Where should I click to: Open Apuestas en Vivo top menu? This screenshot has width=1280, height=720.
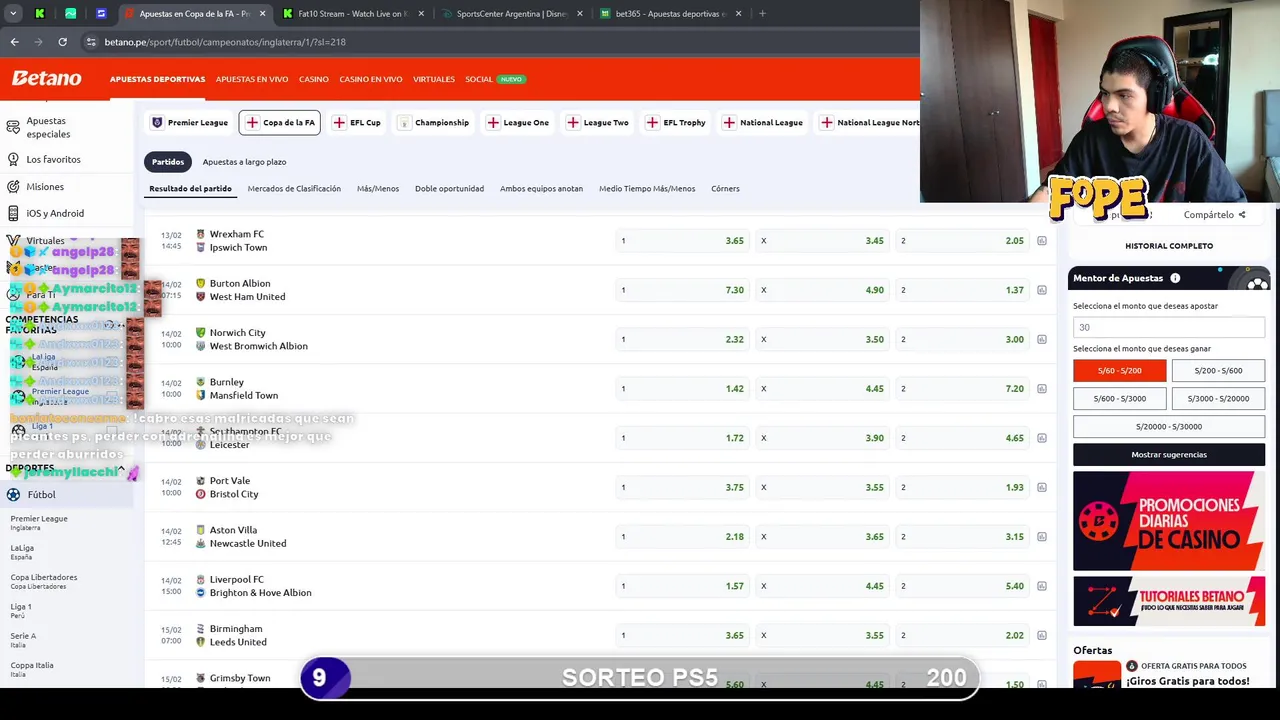pyautogui.click(x=252, y=79)
